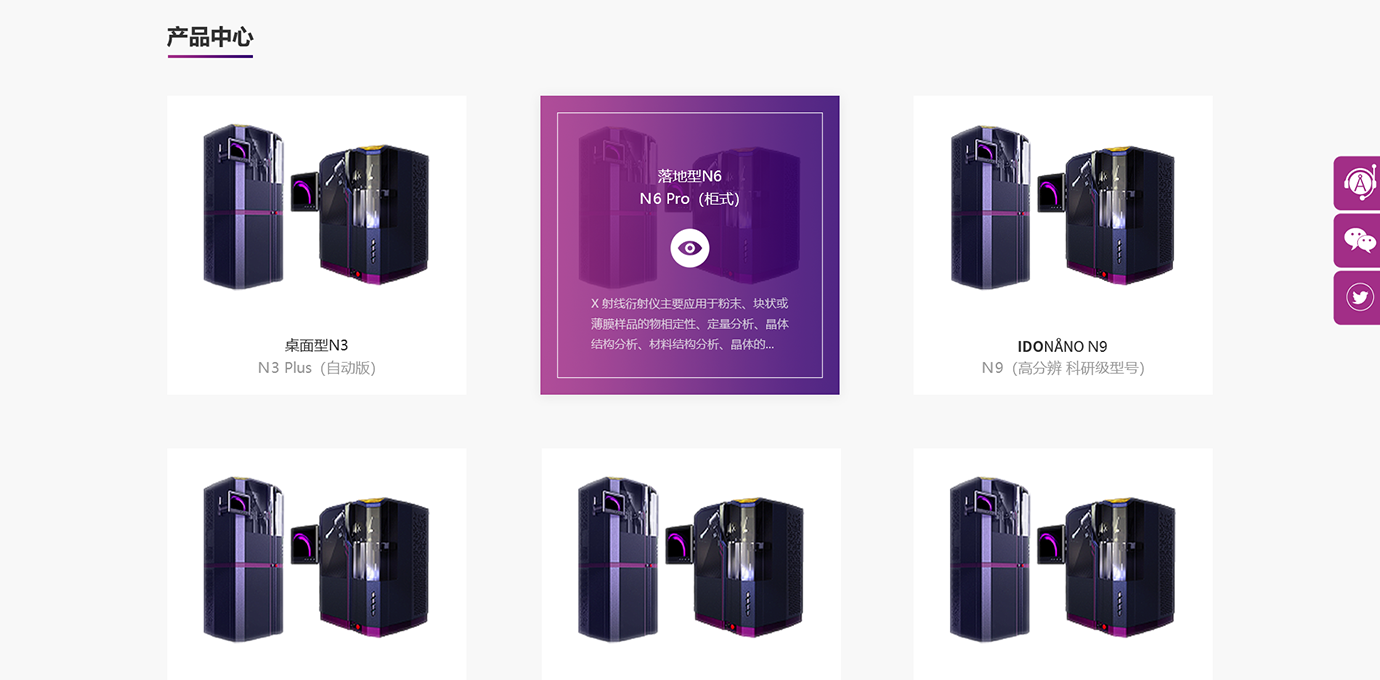Select the 产品中心 section heading
The height and width of the screenshot is (680, 1380).
pos(210,38)
